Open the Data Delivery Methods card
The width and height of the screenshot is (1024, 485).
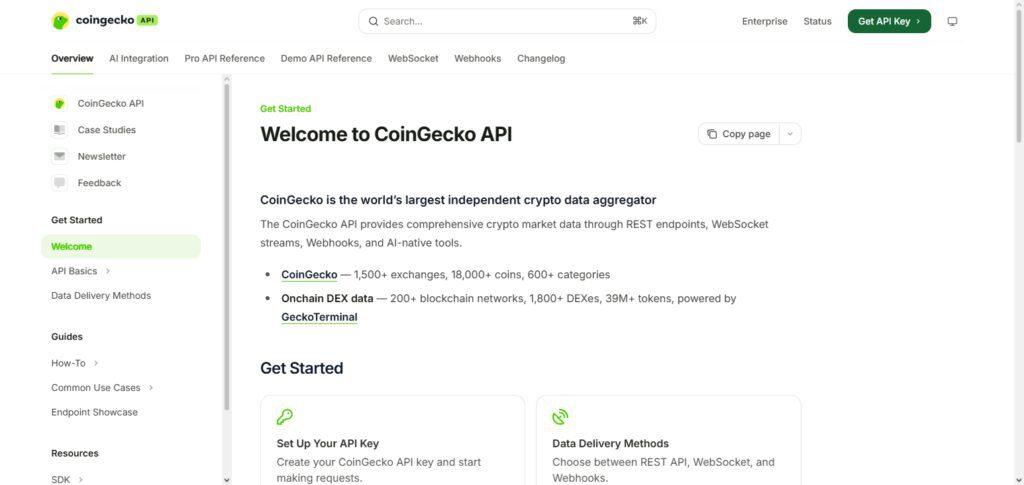(x=669, y=440)
